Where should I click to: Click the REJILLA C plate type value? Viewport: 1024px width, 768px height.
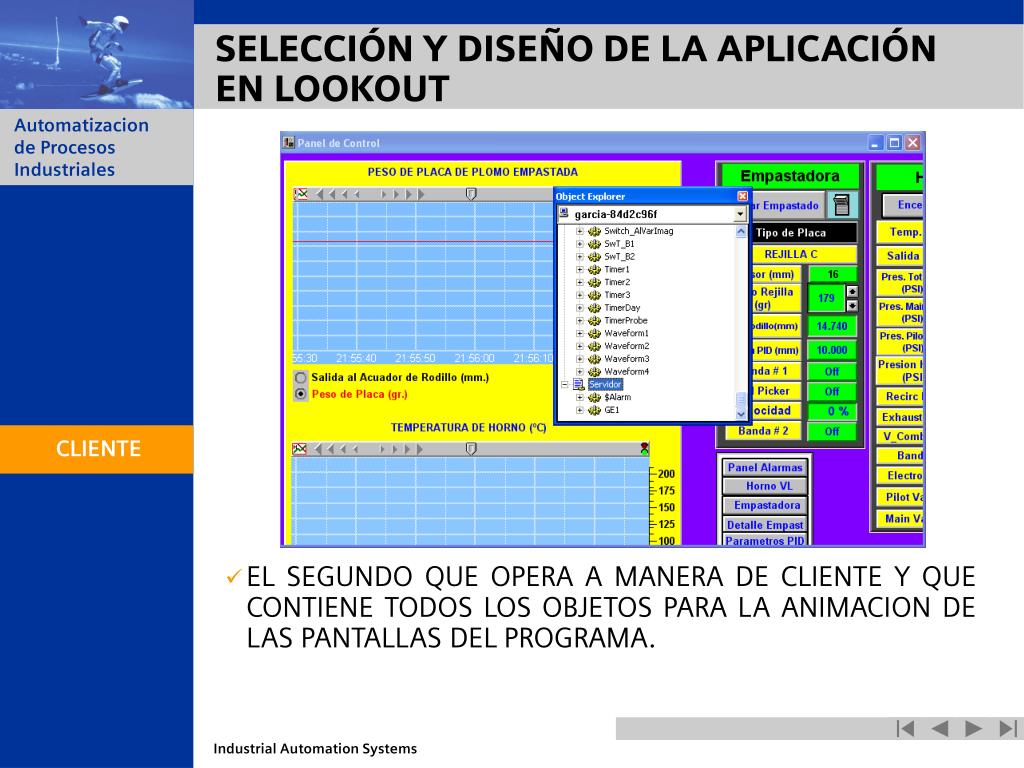click(x=791, y=254)
